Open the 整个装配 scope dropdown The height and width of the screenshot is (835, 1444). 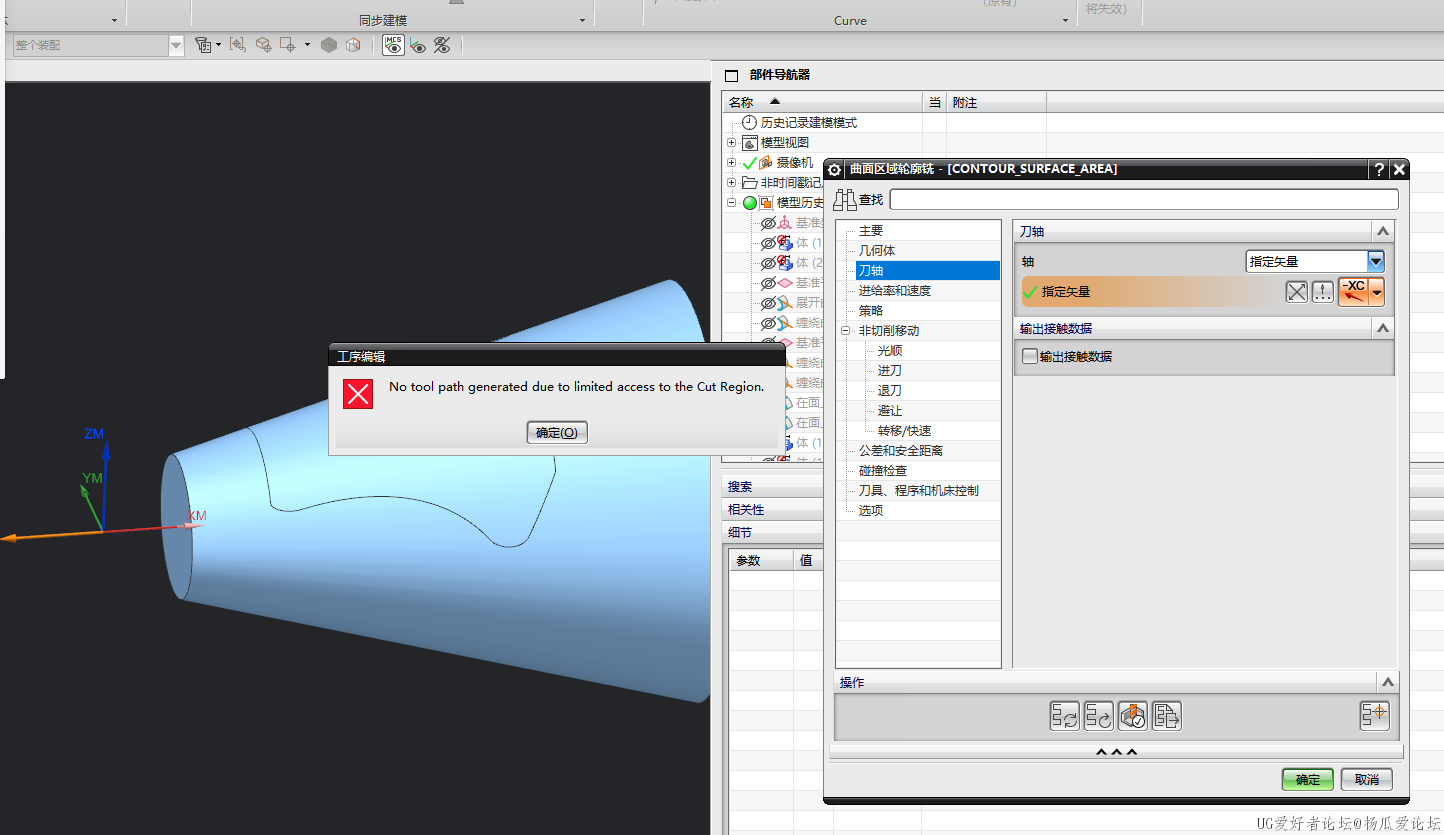[177, 45]
